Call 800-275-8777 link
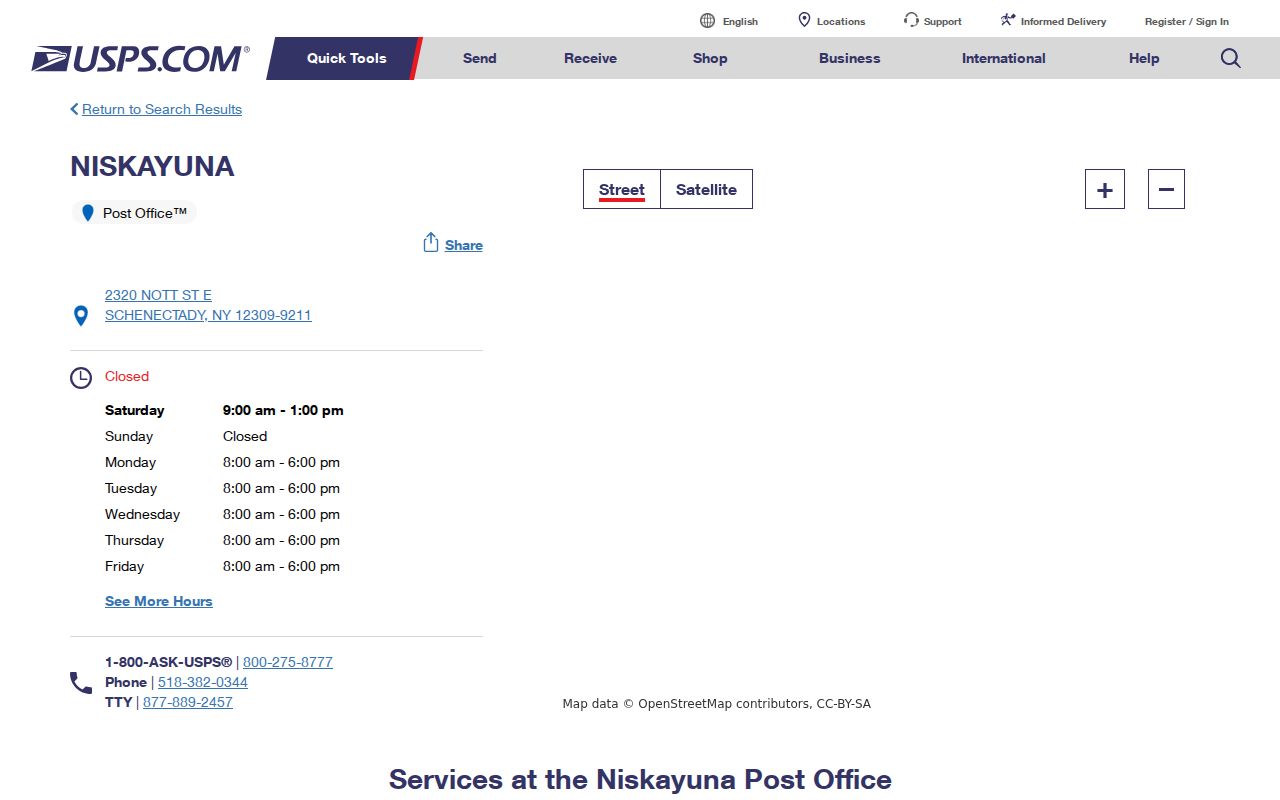The height and width of the screenshot is (800, 1280). pos(288,662)
